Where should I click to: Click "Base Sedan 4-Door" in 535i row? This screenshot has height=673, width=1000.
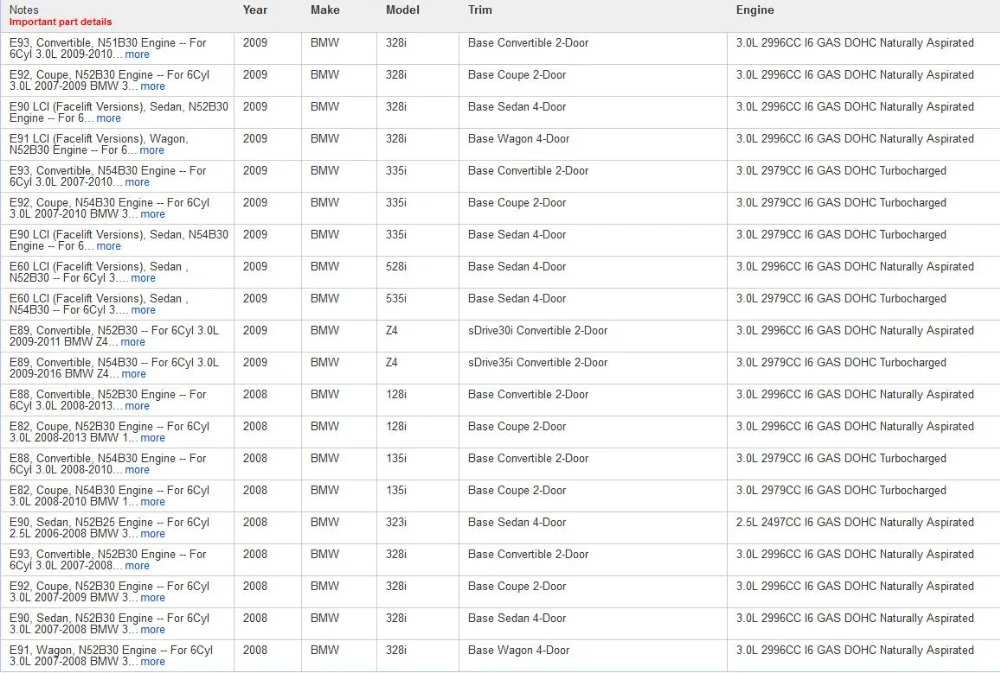(x=517, y=299)
